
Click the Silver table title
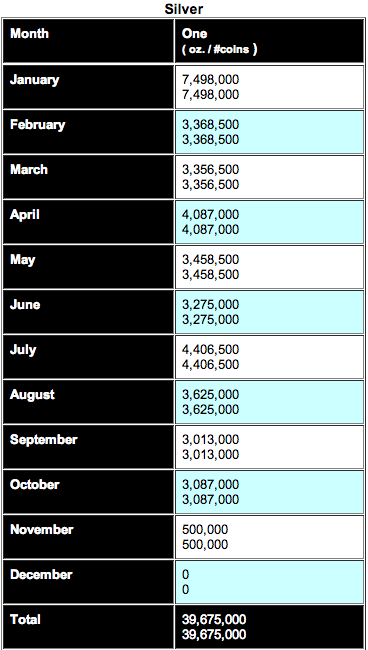tap(184, 9)
